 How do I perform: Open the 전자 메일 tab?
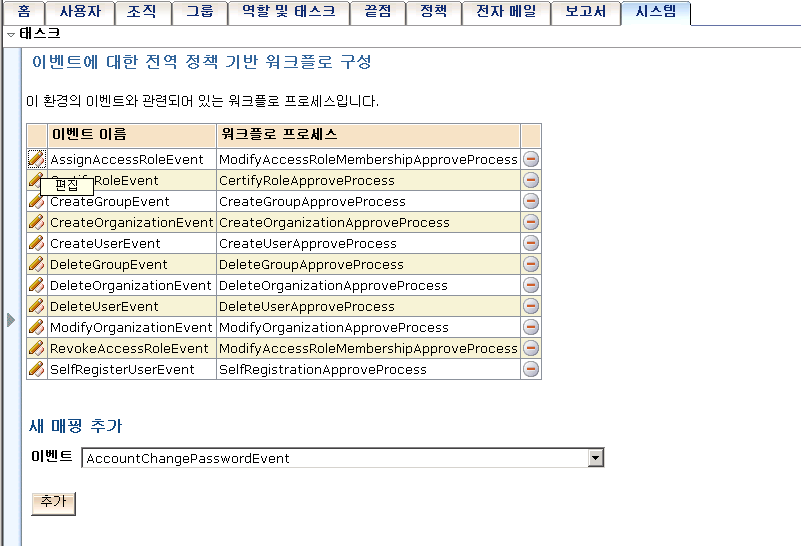506,12
